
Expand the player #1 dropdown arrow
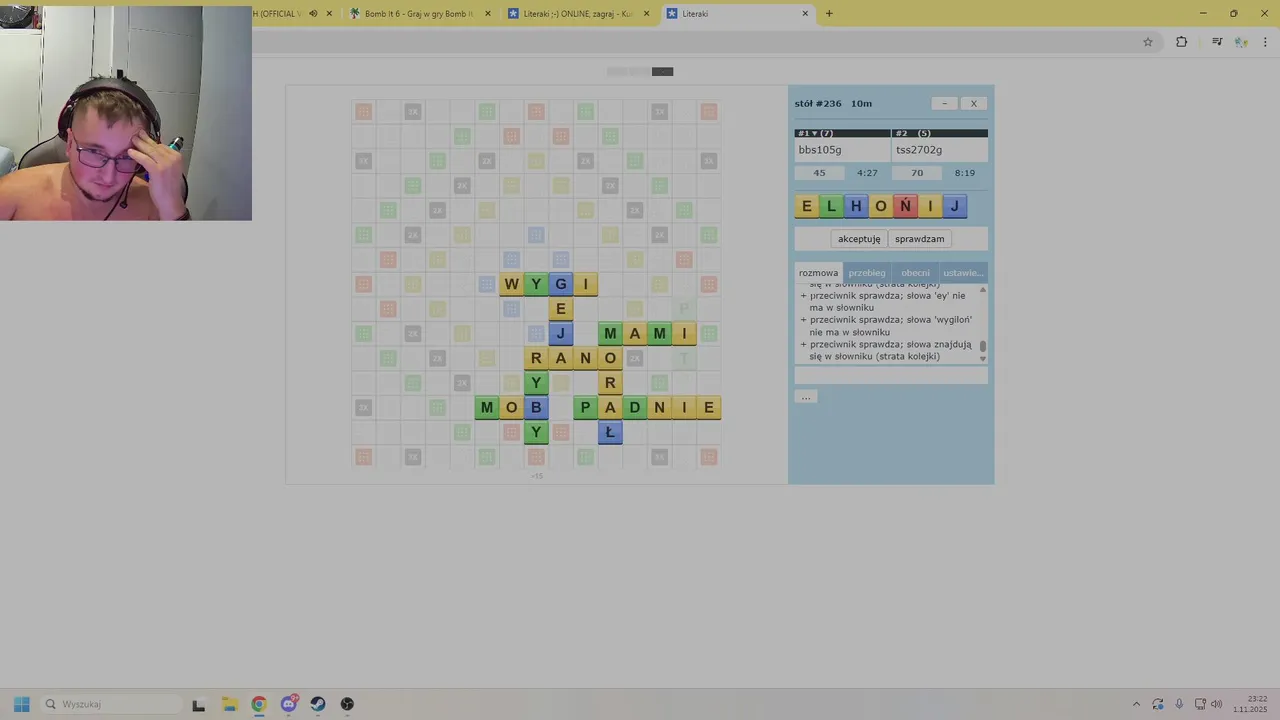point(814,133)
